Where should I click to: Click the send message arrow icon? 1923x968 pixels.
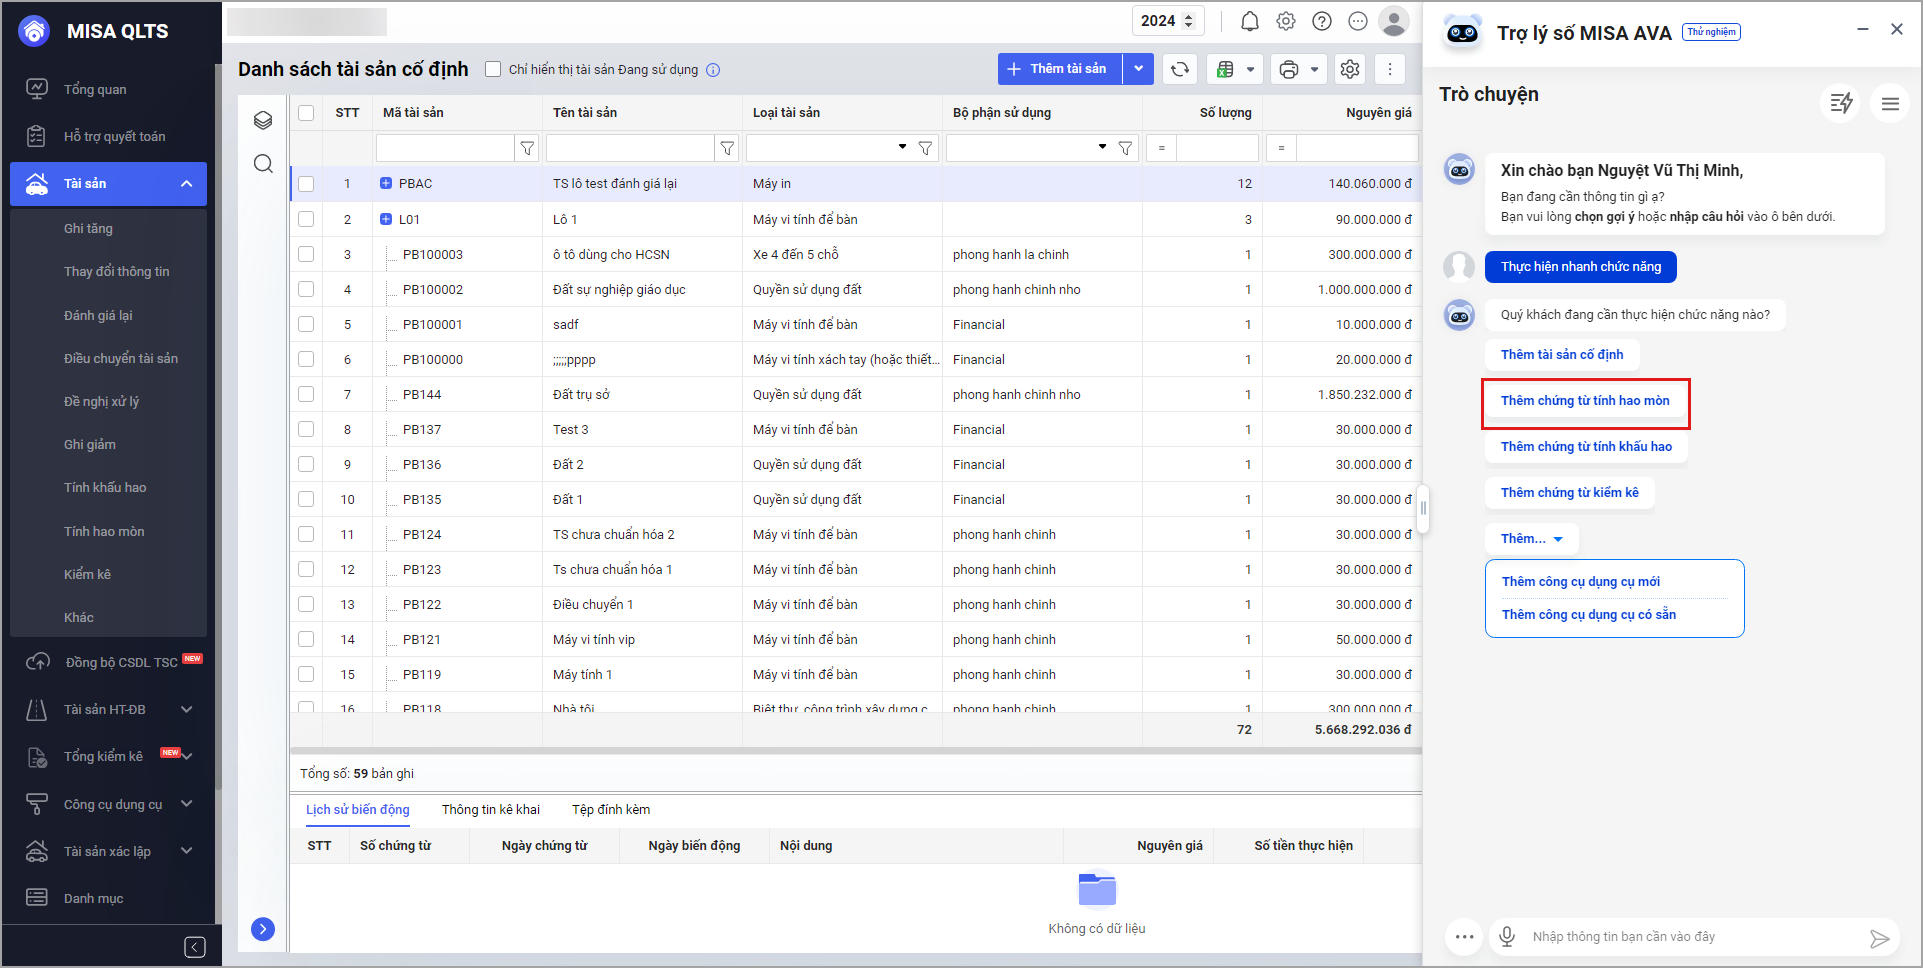pos(1879,938)
